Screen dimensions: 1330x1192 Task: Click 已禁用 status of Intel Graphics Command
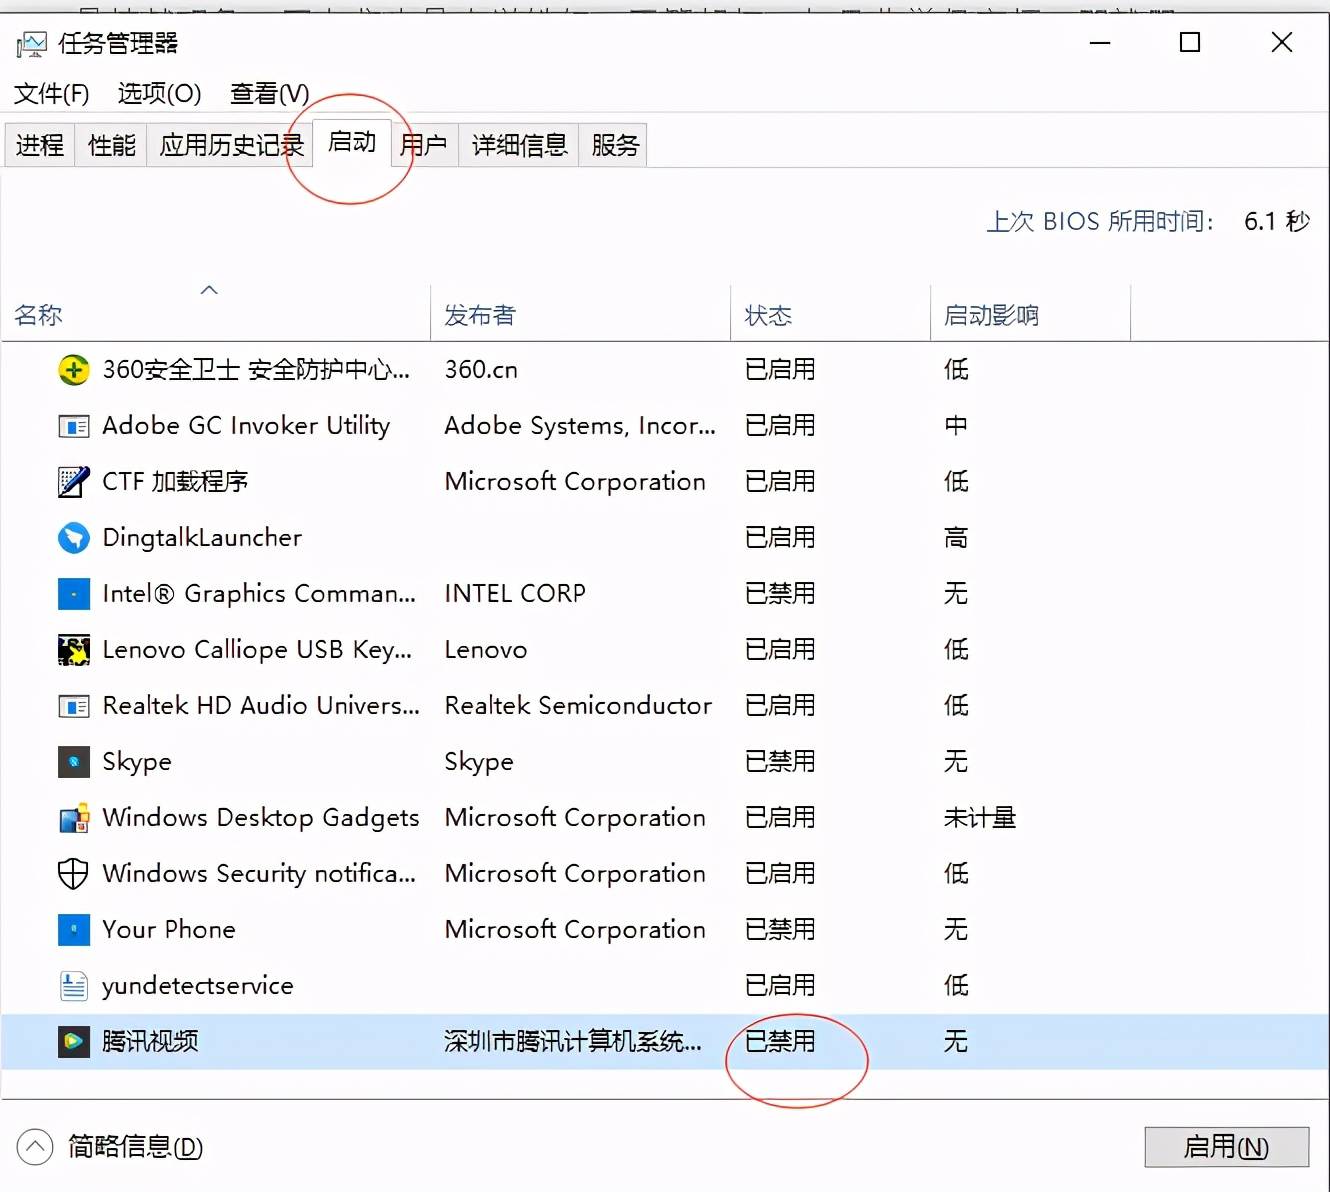click(780, 594)
